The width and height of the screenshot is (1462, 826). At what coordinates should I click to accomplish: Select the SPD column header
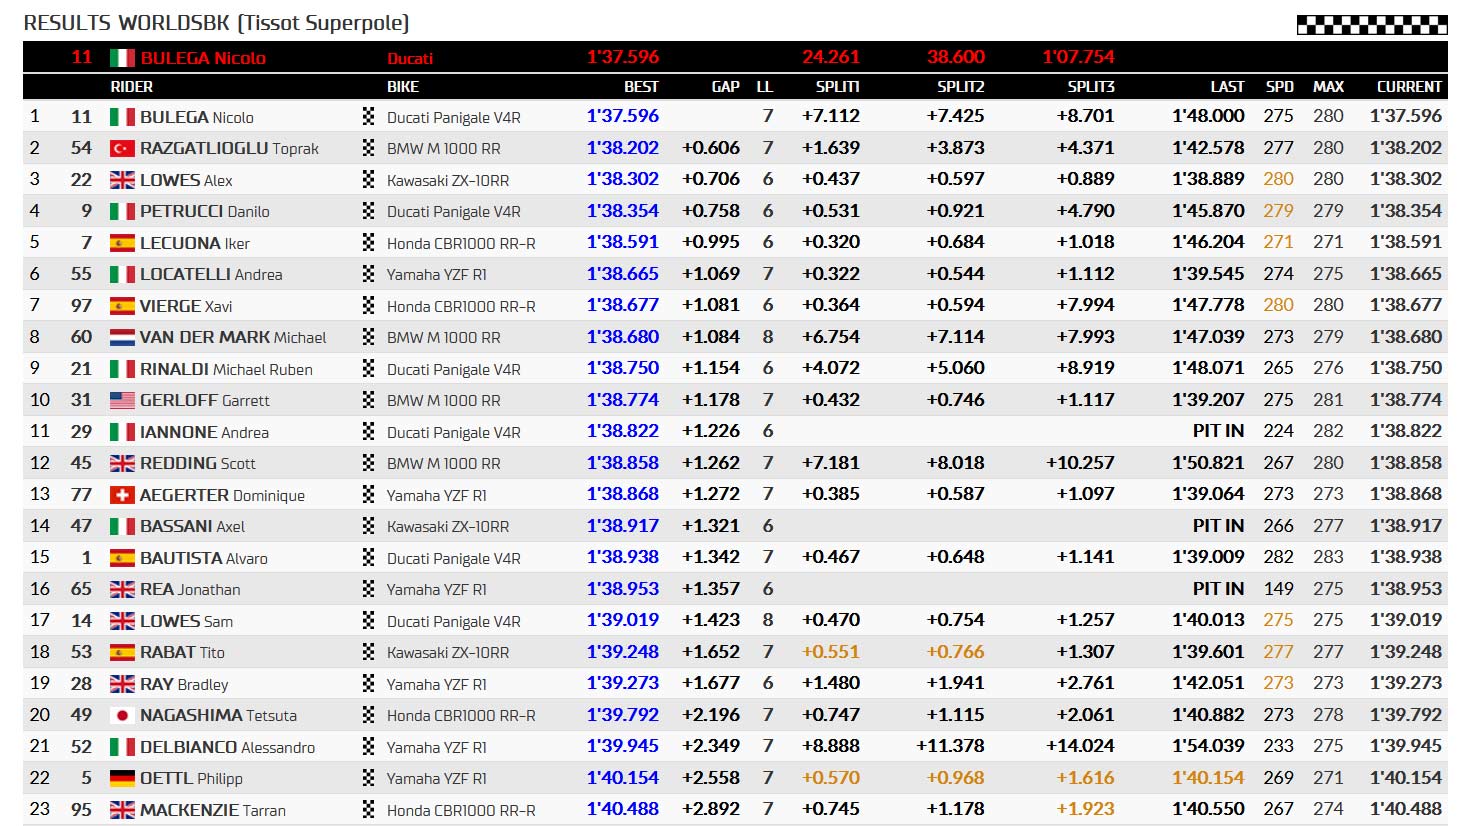1280,87
